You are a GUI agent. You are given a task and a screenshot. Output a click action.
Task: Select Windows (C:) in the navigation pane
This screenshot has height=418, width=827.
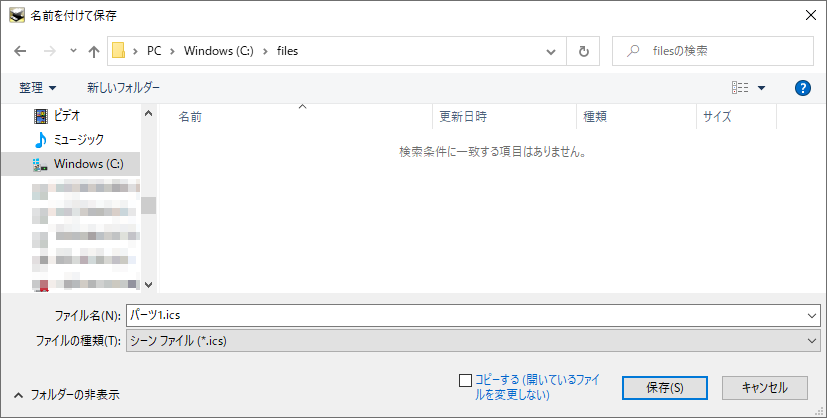coord(71,164)
